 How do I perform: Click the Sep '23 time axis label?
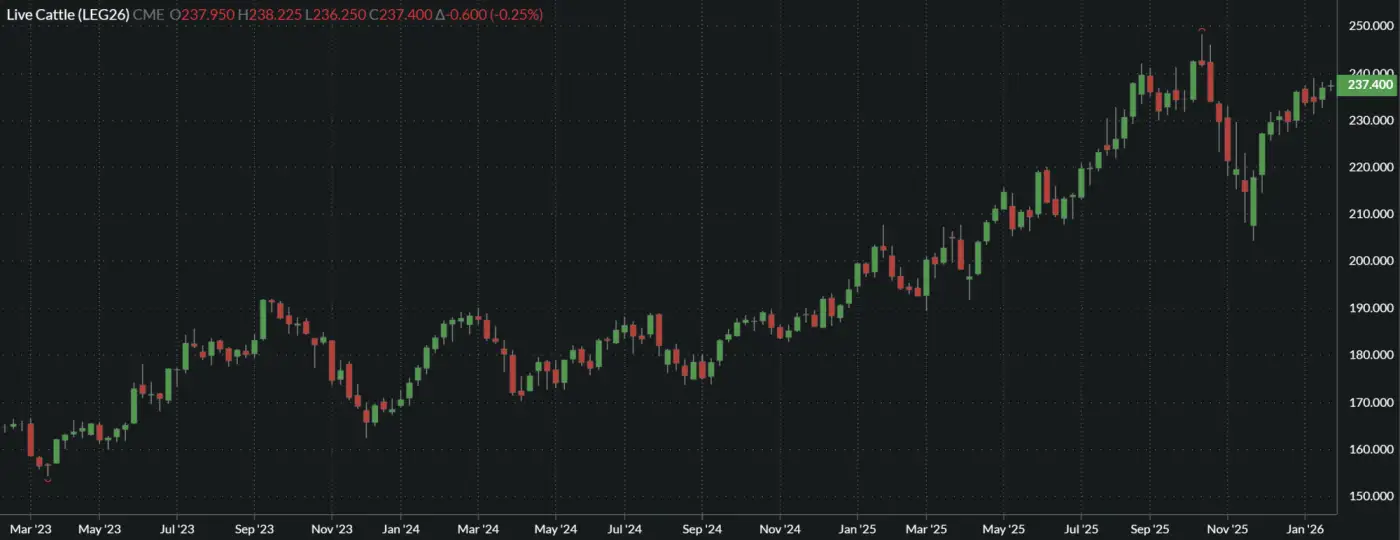255,528
